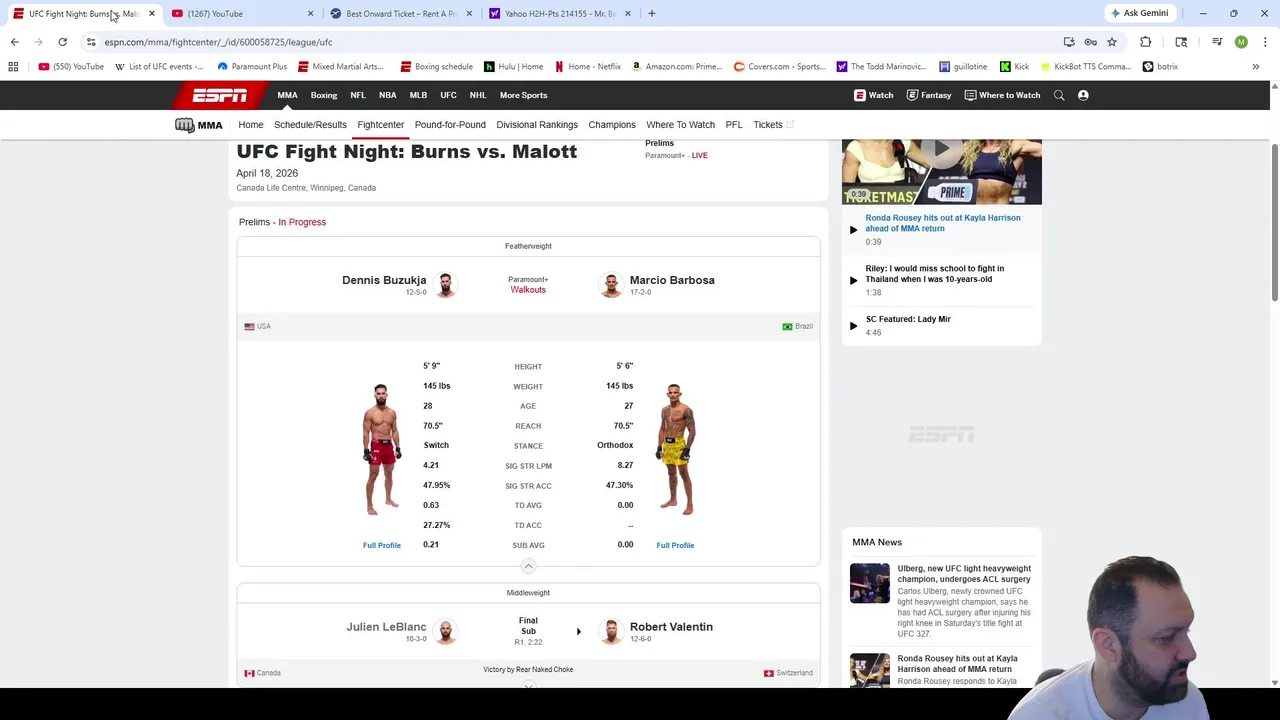Image resolution: width=1280 pixels, height=720 pixels.
Task: Click the Chrome profile avatar
Action: tap(1241, 42)
